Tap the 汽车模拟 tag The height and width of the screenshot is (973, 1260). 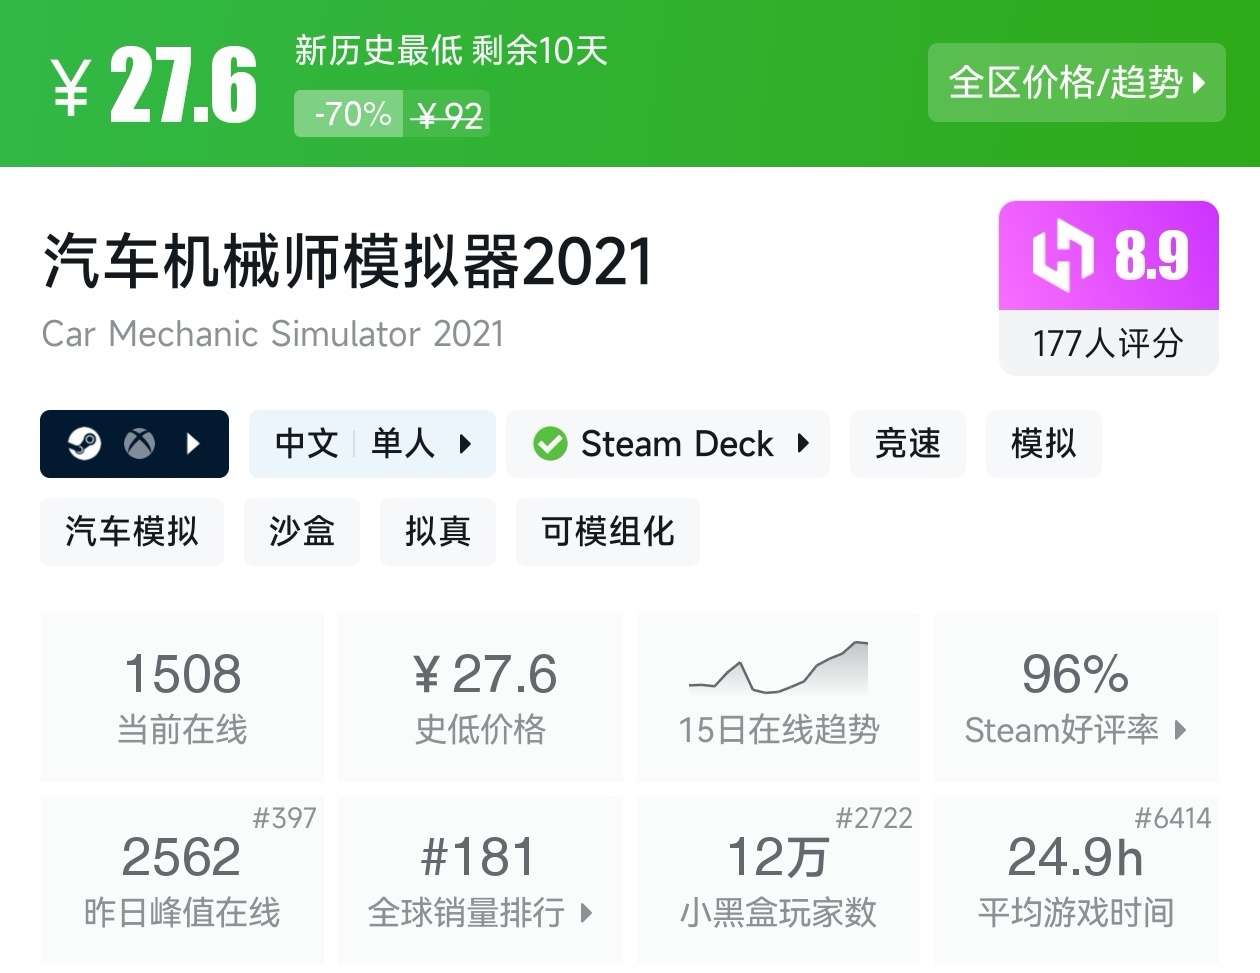pyautogui.click(x=131, y=531)
